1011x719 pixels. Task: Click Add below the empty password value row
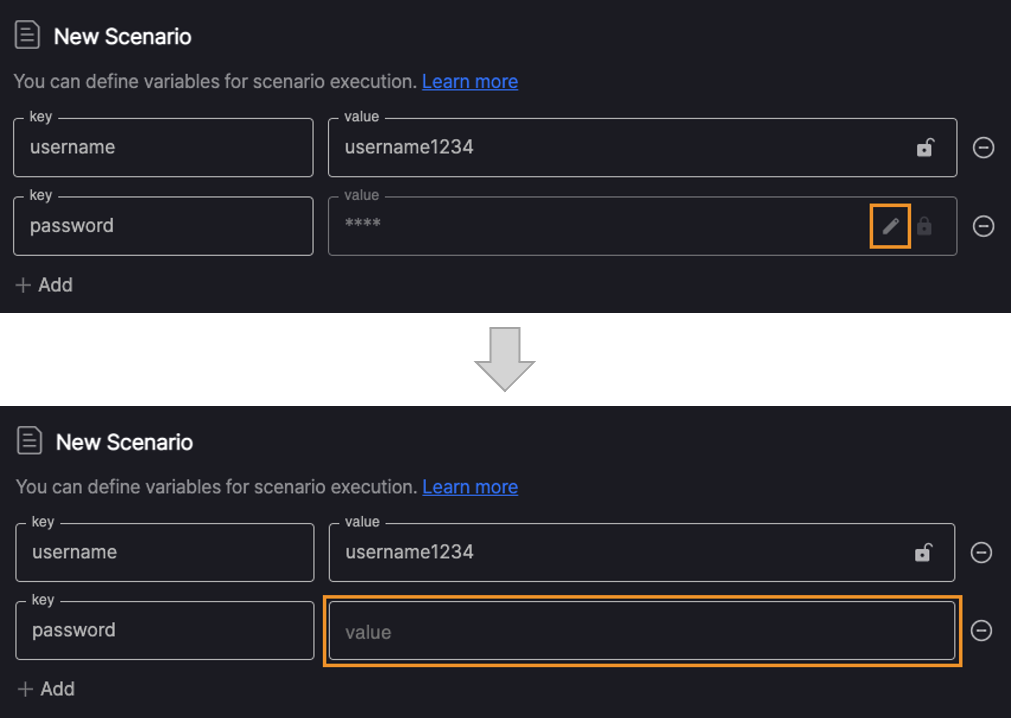(46, 689)
